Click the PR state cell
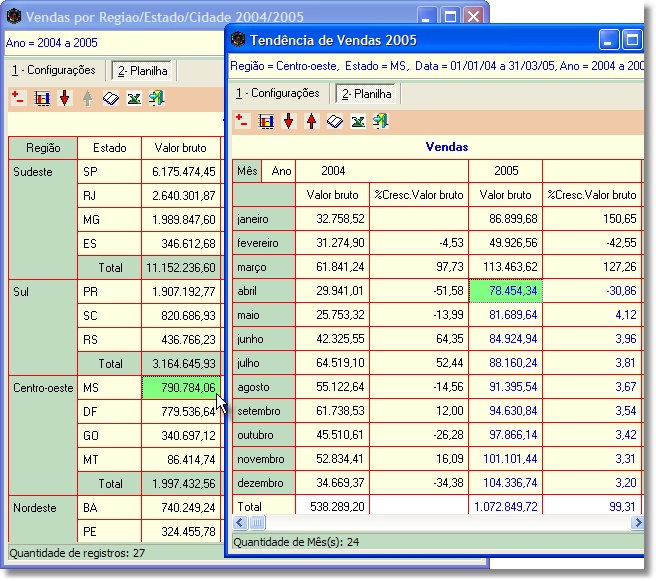Screen dimensions: 656x581 pyautogui.click(x=110, y=292)
